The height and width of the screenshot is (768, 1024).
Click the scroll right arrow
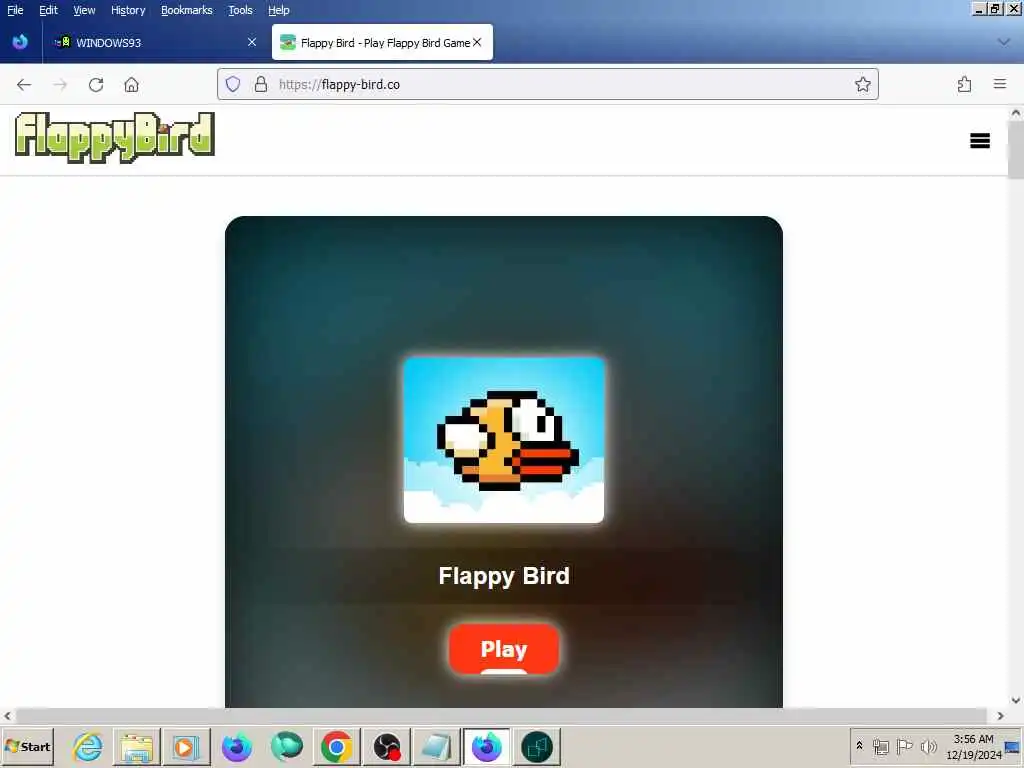[x=1000, y=716]
